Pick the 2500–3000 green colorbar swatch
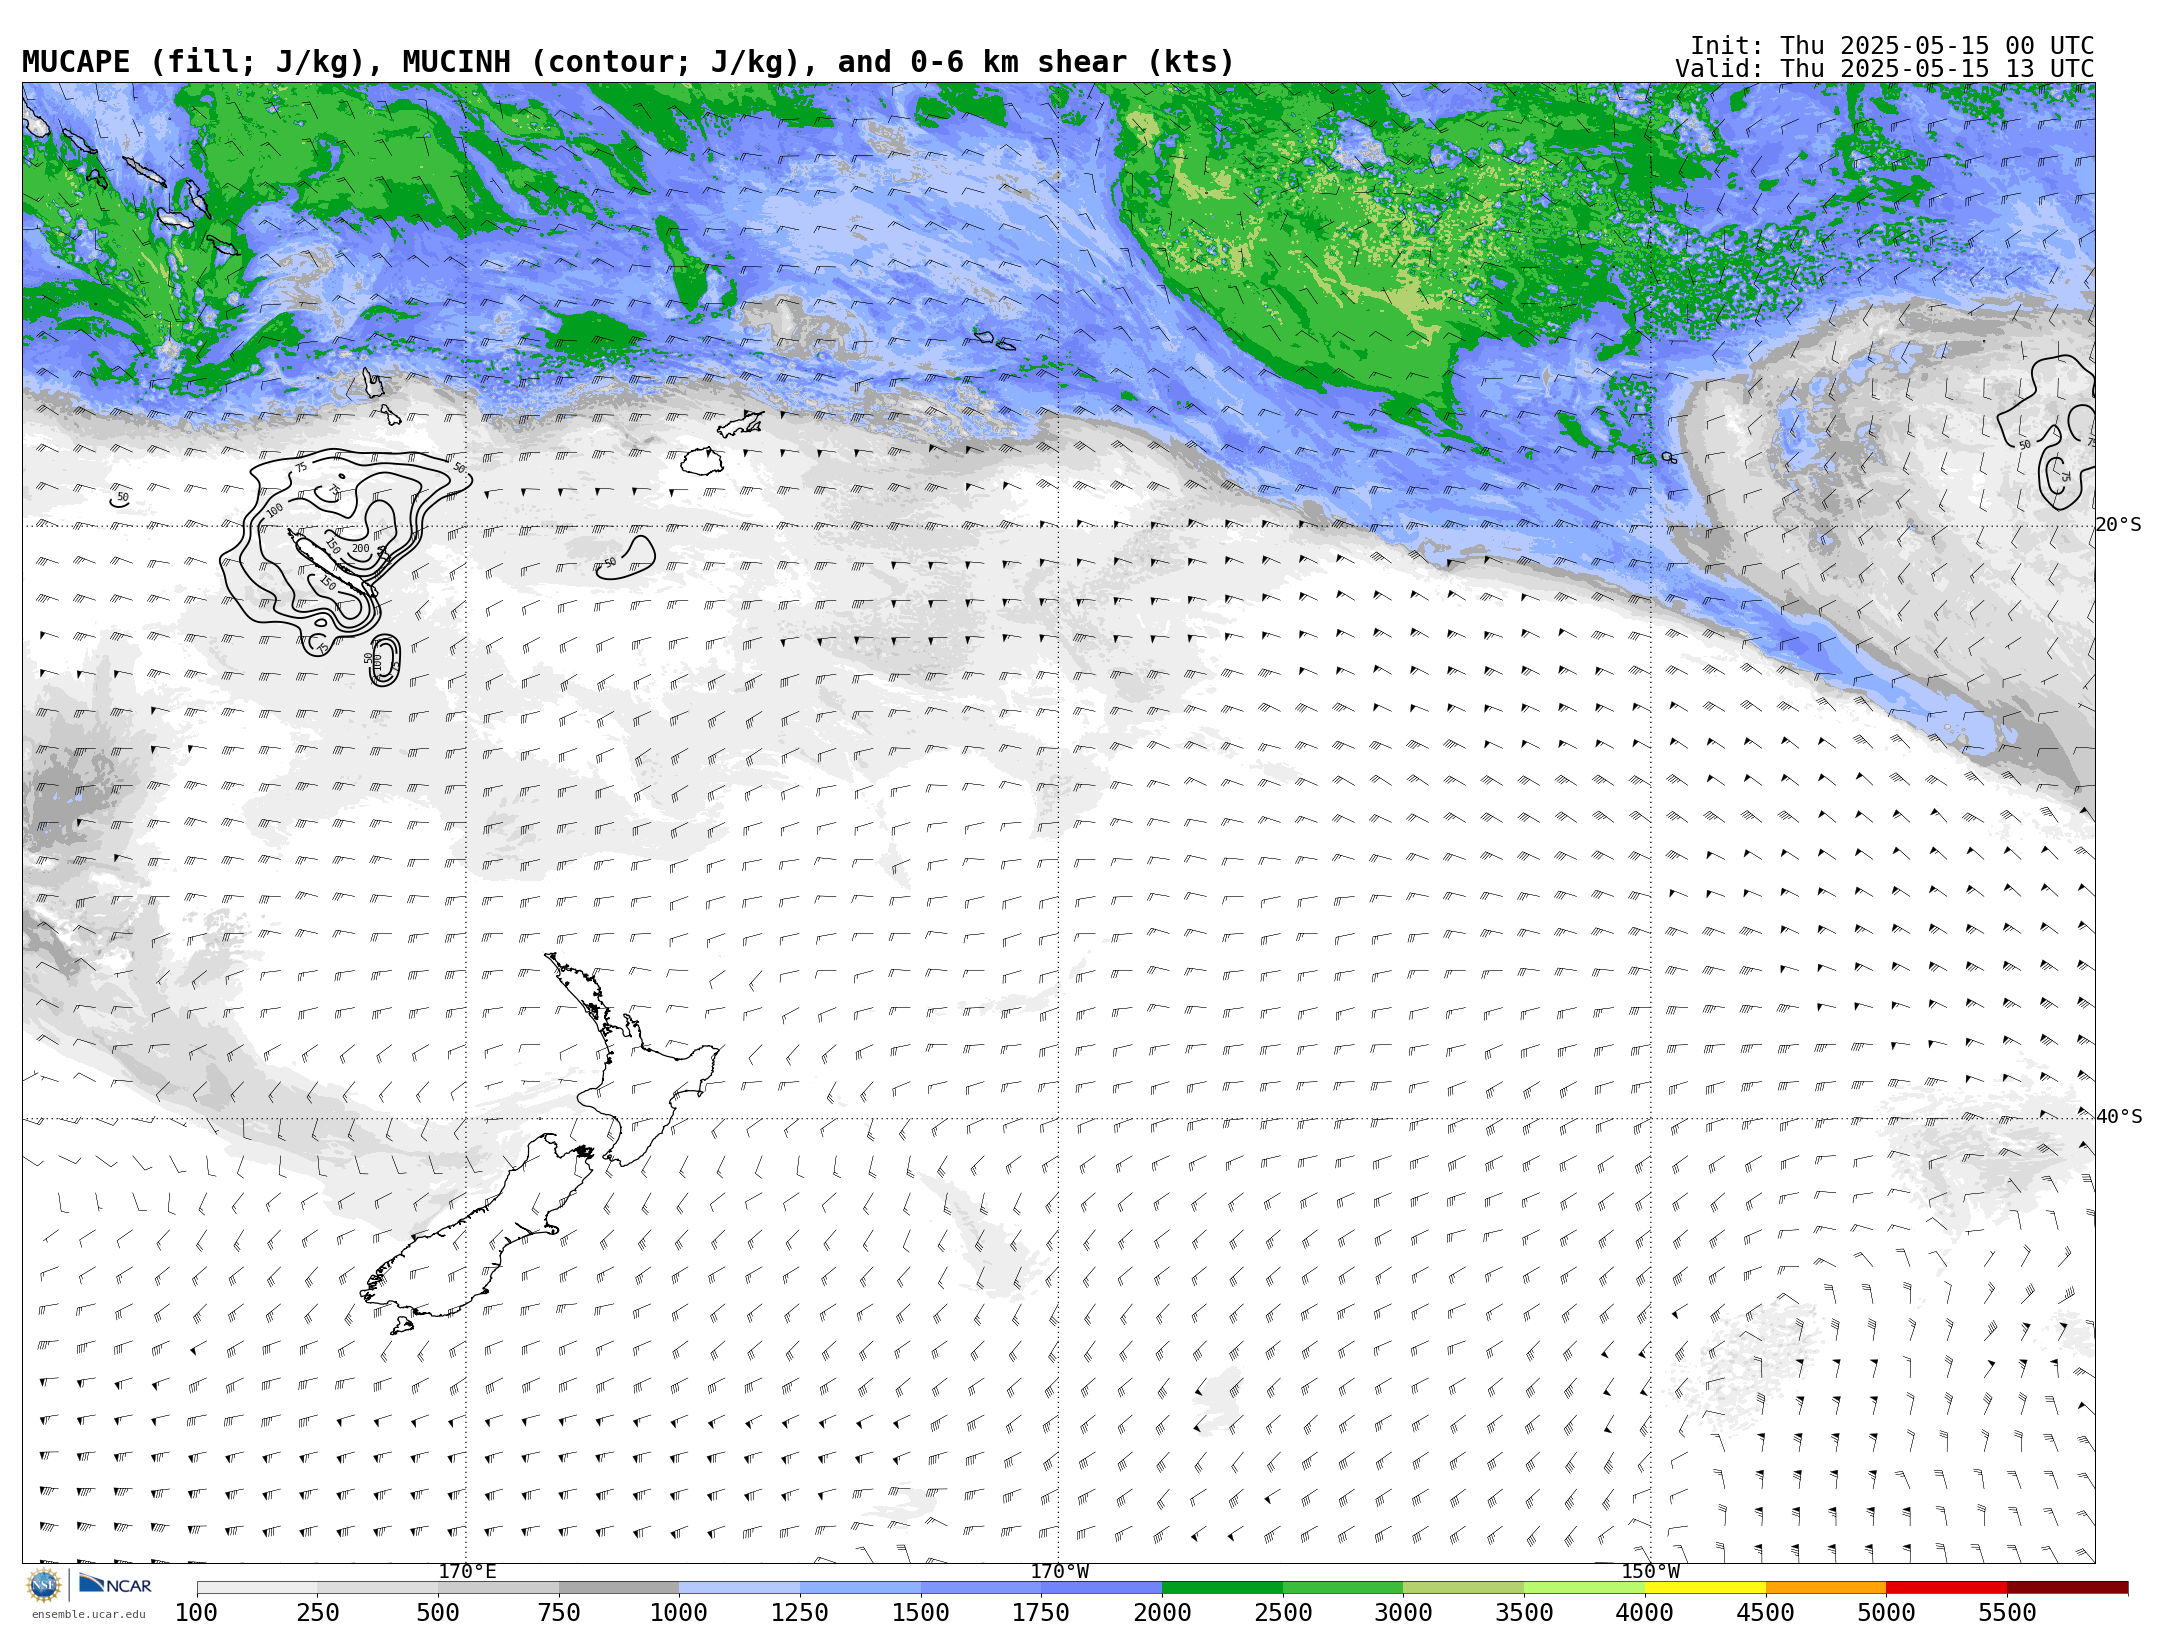 [x=1343, y=1588]
